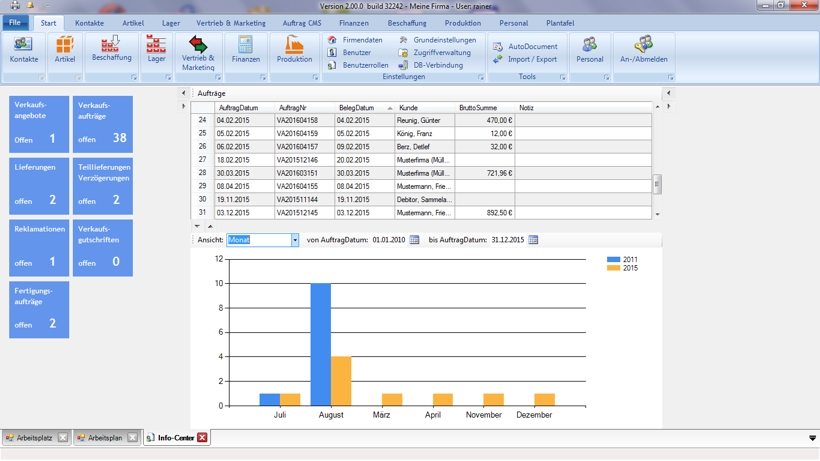Click the von AuftragDatum date field
820x461 pixels.
point(389,240)
